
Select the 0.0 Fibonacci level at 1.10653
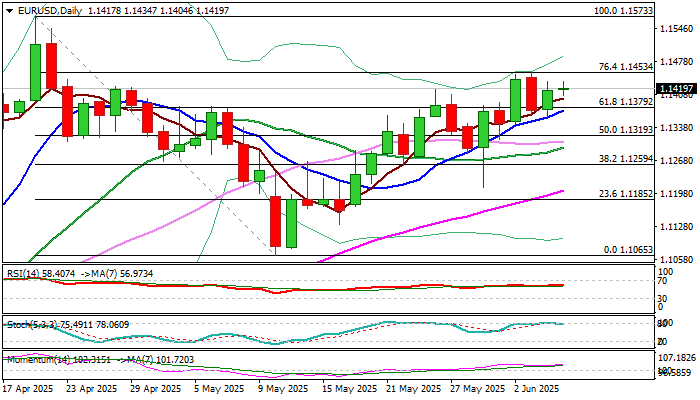pyautogui.click(x=628, y=250)
